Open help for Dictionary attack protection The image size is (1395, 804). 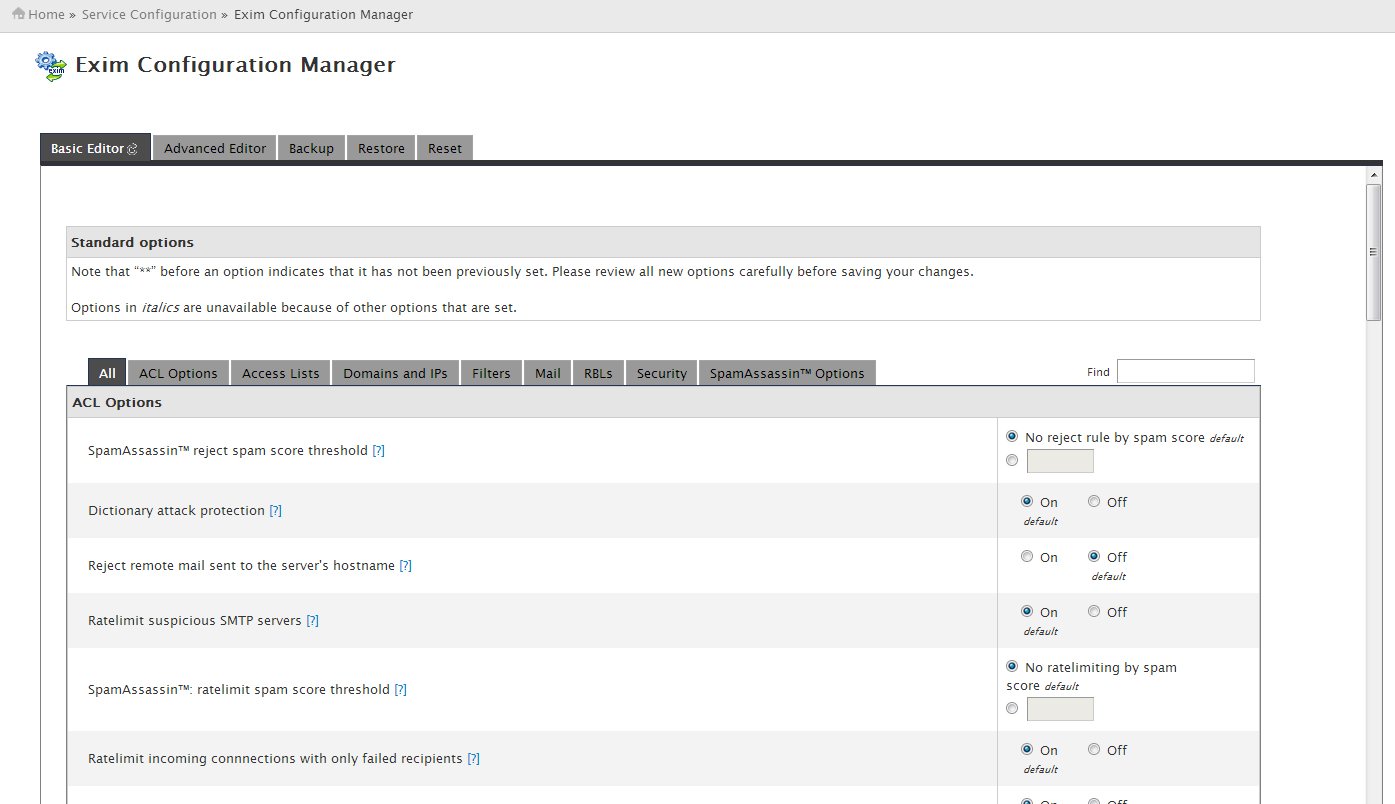tap(275, 511)
